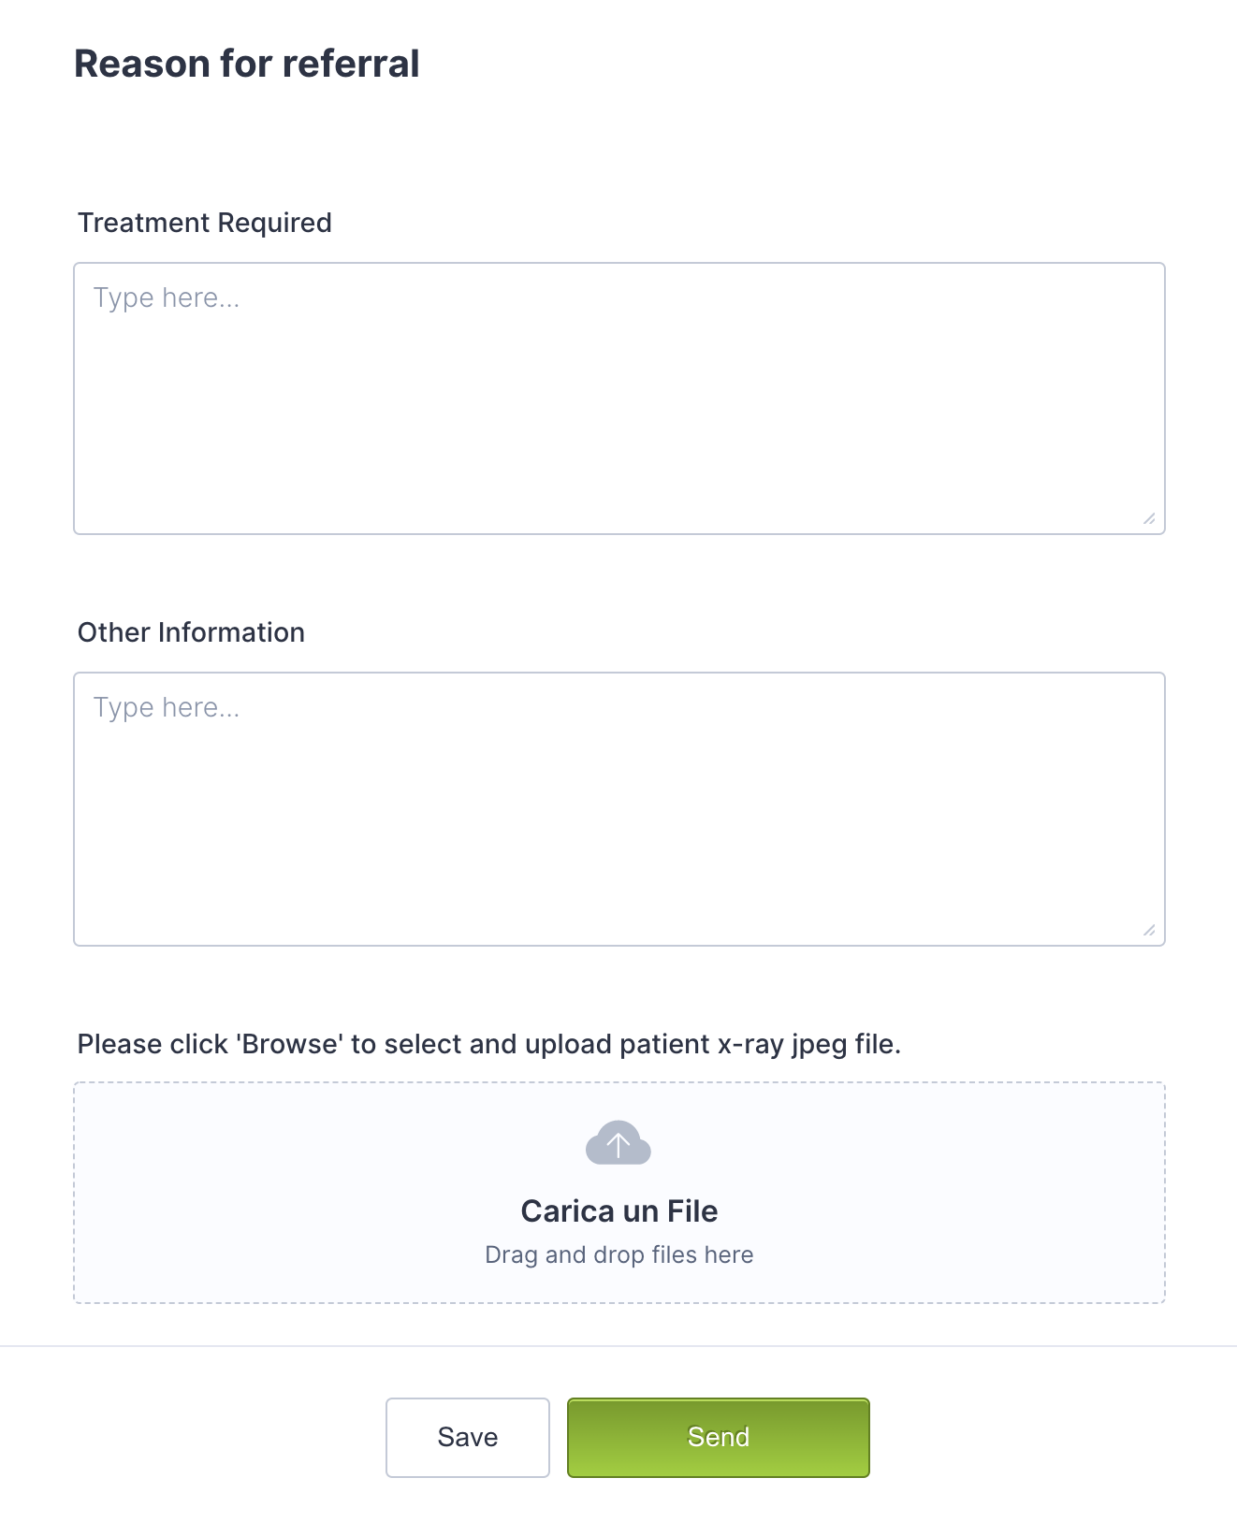Screen dimensions: 1237x1536
Task: Select the Treatment Required label
Action: tap(205, 222)
